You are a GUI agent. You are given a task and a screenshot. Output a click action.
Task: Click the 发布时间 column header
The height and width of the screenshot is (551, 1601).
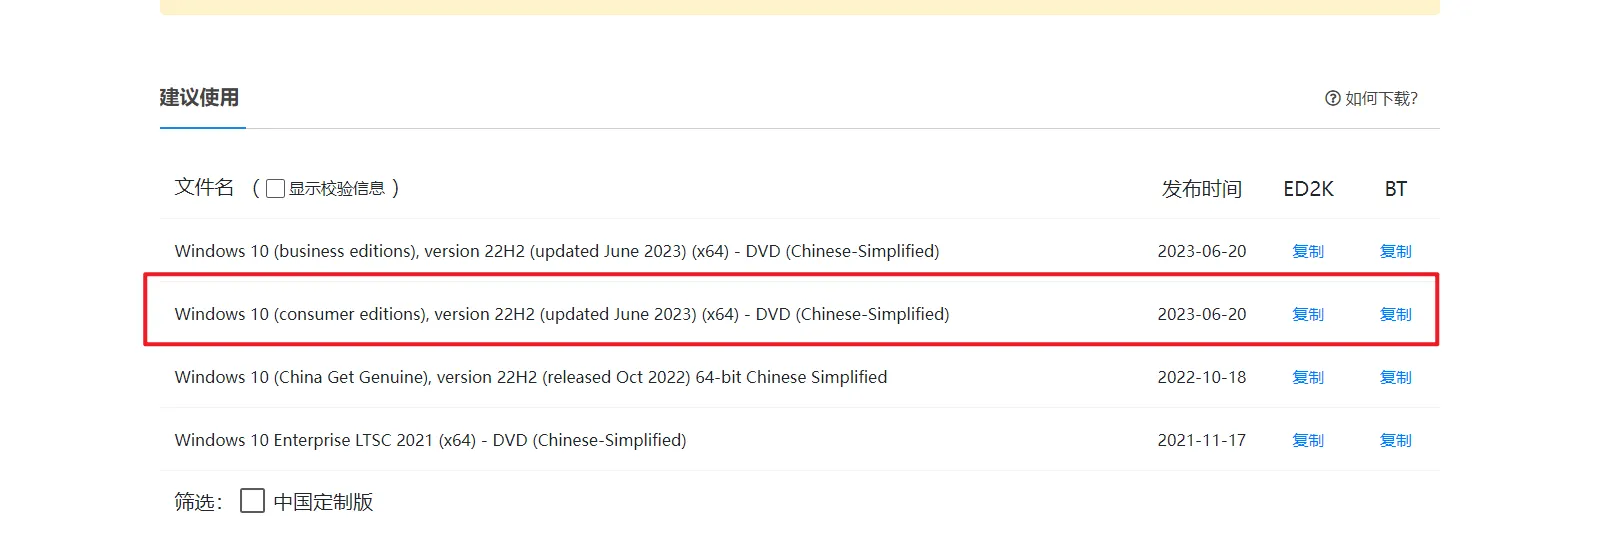1201,189
